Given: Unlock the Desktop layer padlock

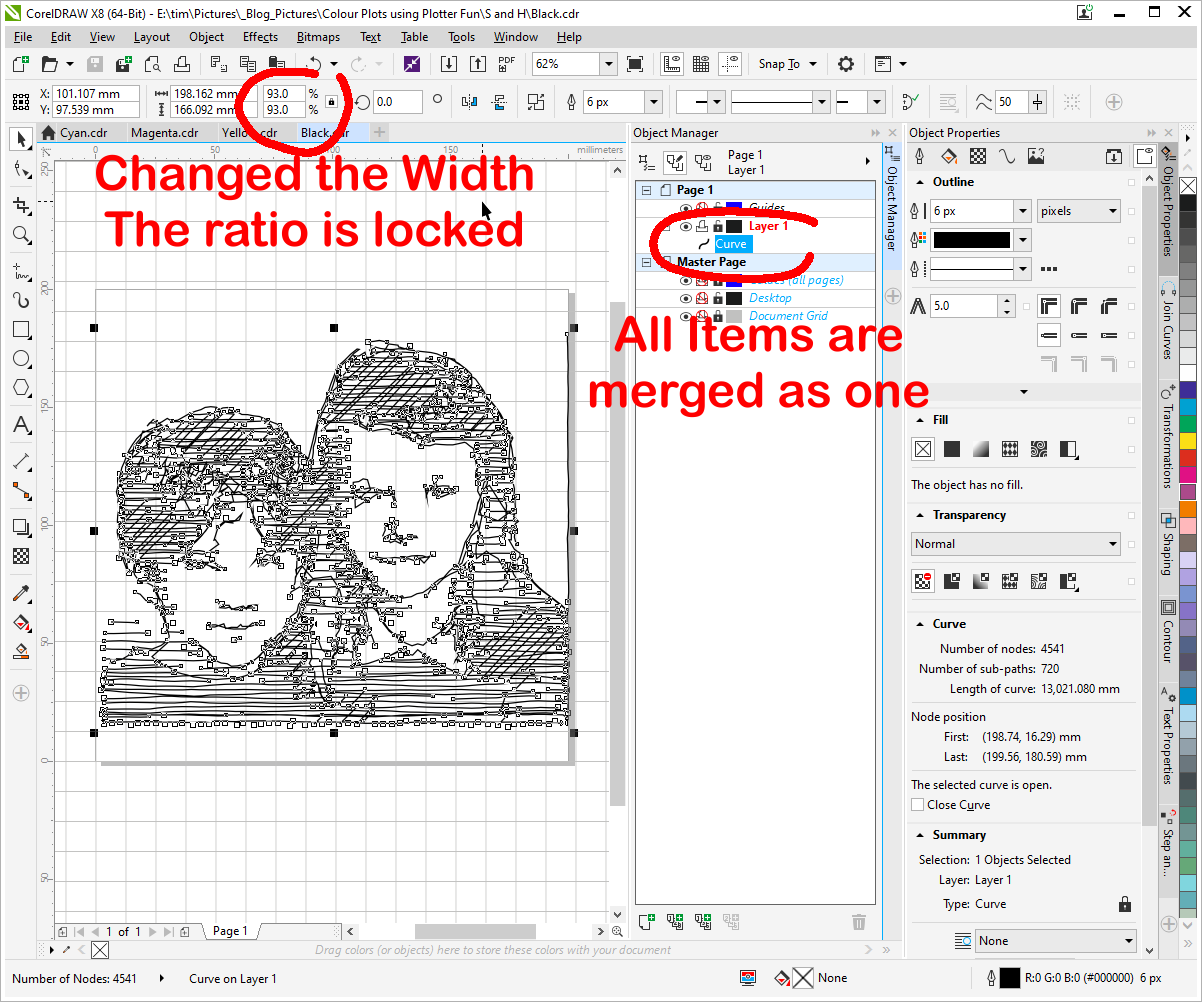Looking at the screenshot, I should [717, 298].
